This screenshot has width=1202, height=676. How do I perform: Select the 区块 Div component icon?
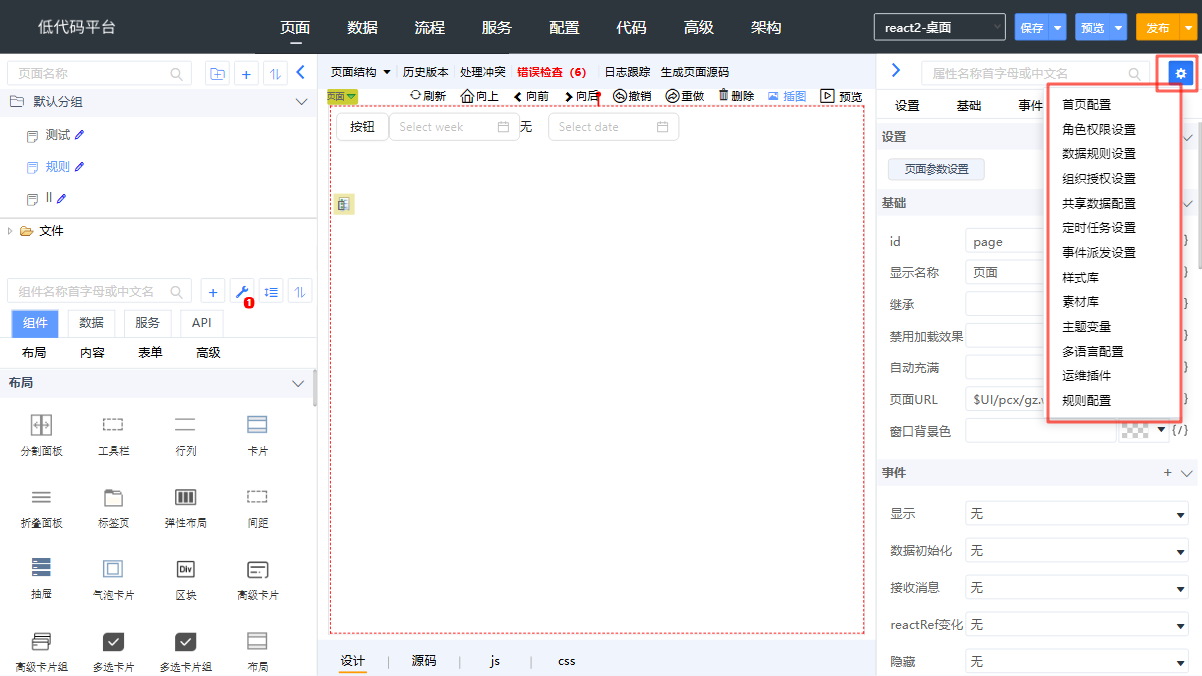[x=185, y=568]
